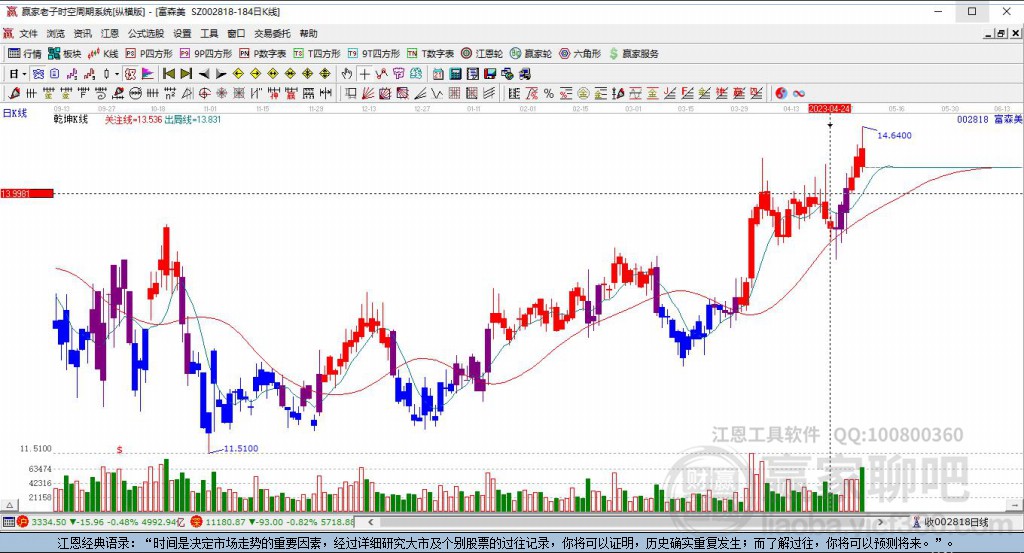Open the 江恩 menu
This screenshot has width=1024, height=553.
tap(109, 33)
